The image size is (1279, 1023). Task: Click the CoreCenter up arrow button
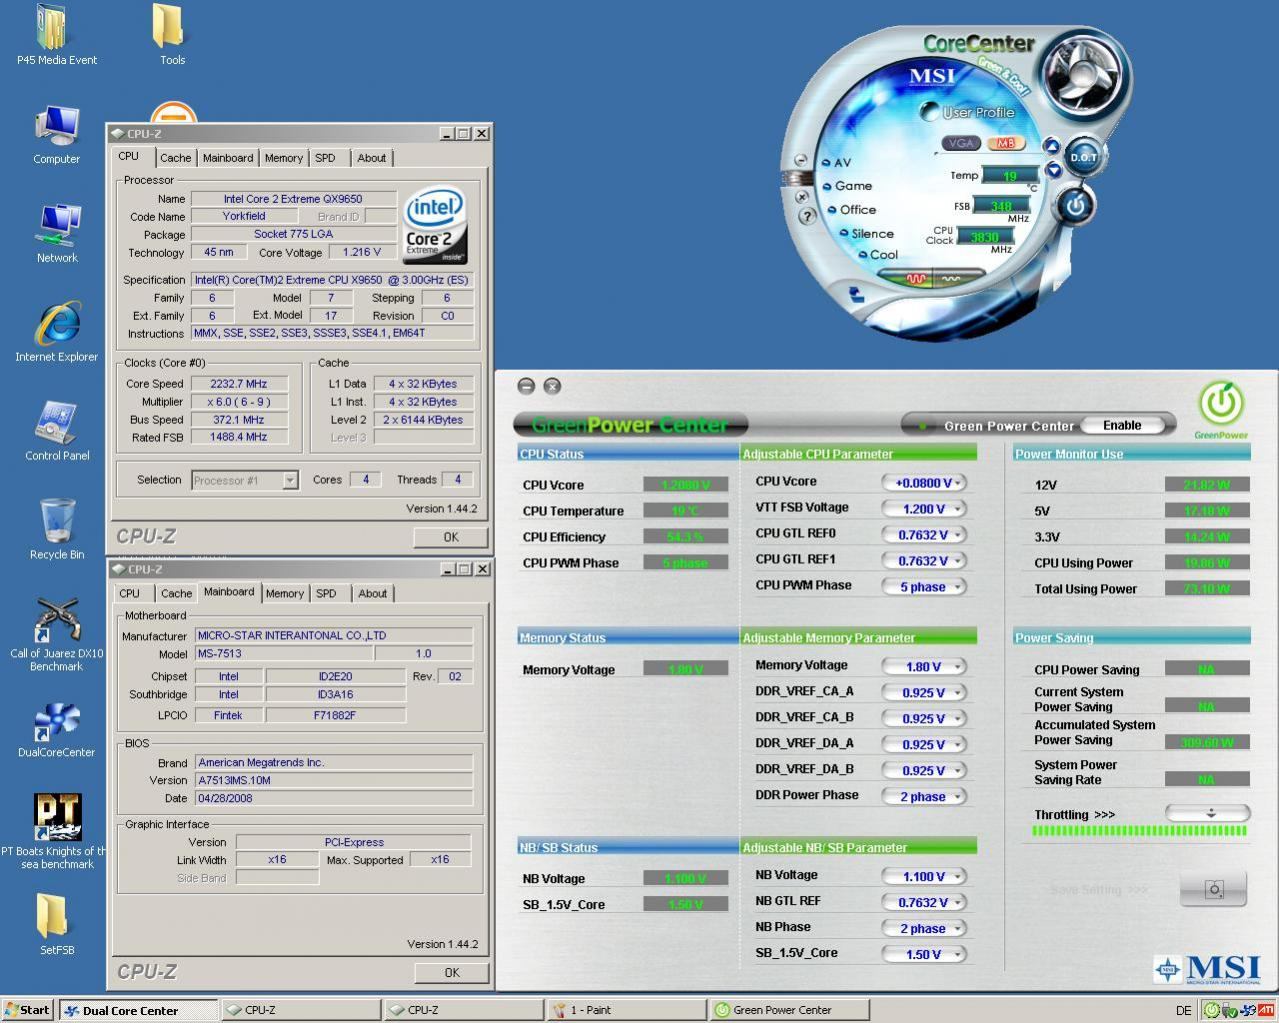[1052, 146]
